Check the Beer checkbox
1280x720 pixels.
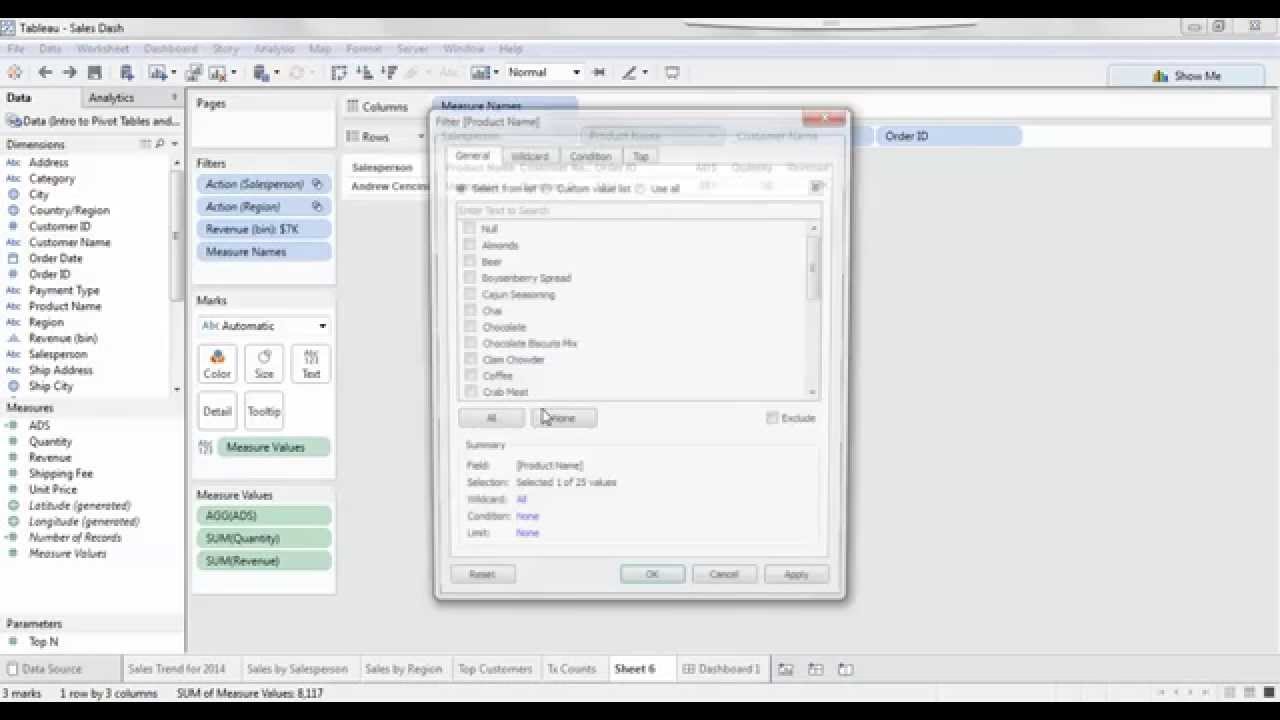[x=469, y=261]
